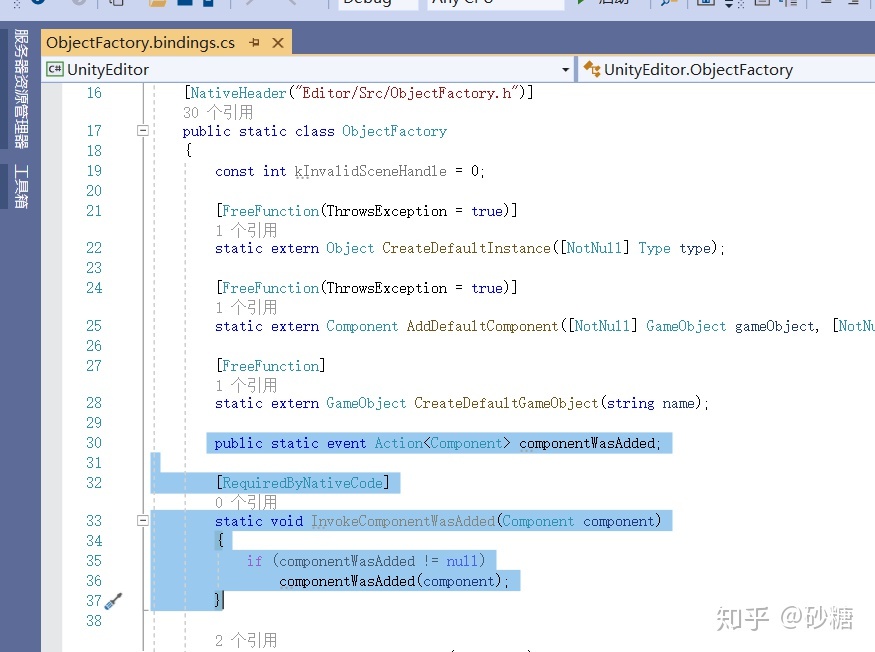Show the 30 个引用 references for ObjectFactory
The width and height of the screenshot is (875, 652).
click(x=217, y=112)
